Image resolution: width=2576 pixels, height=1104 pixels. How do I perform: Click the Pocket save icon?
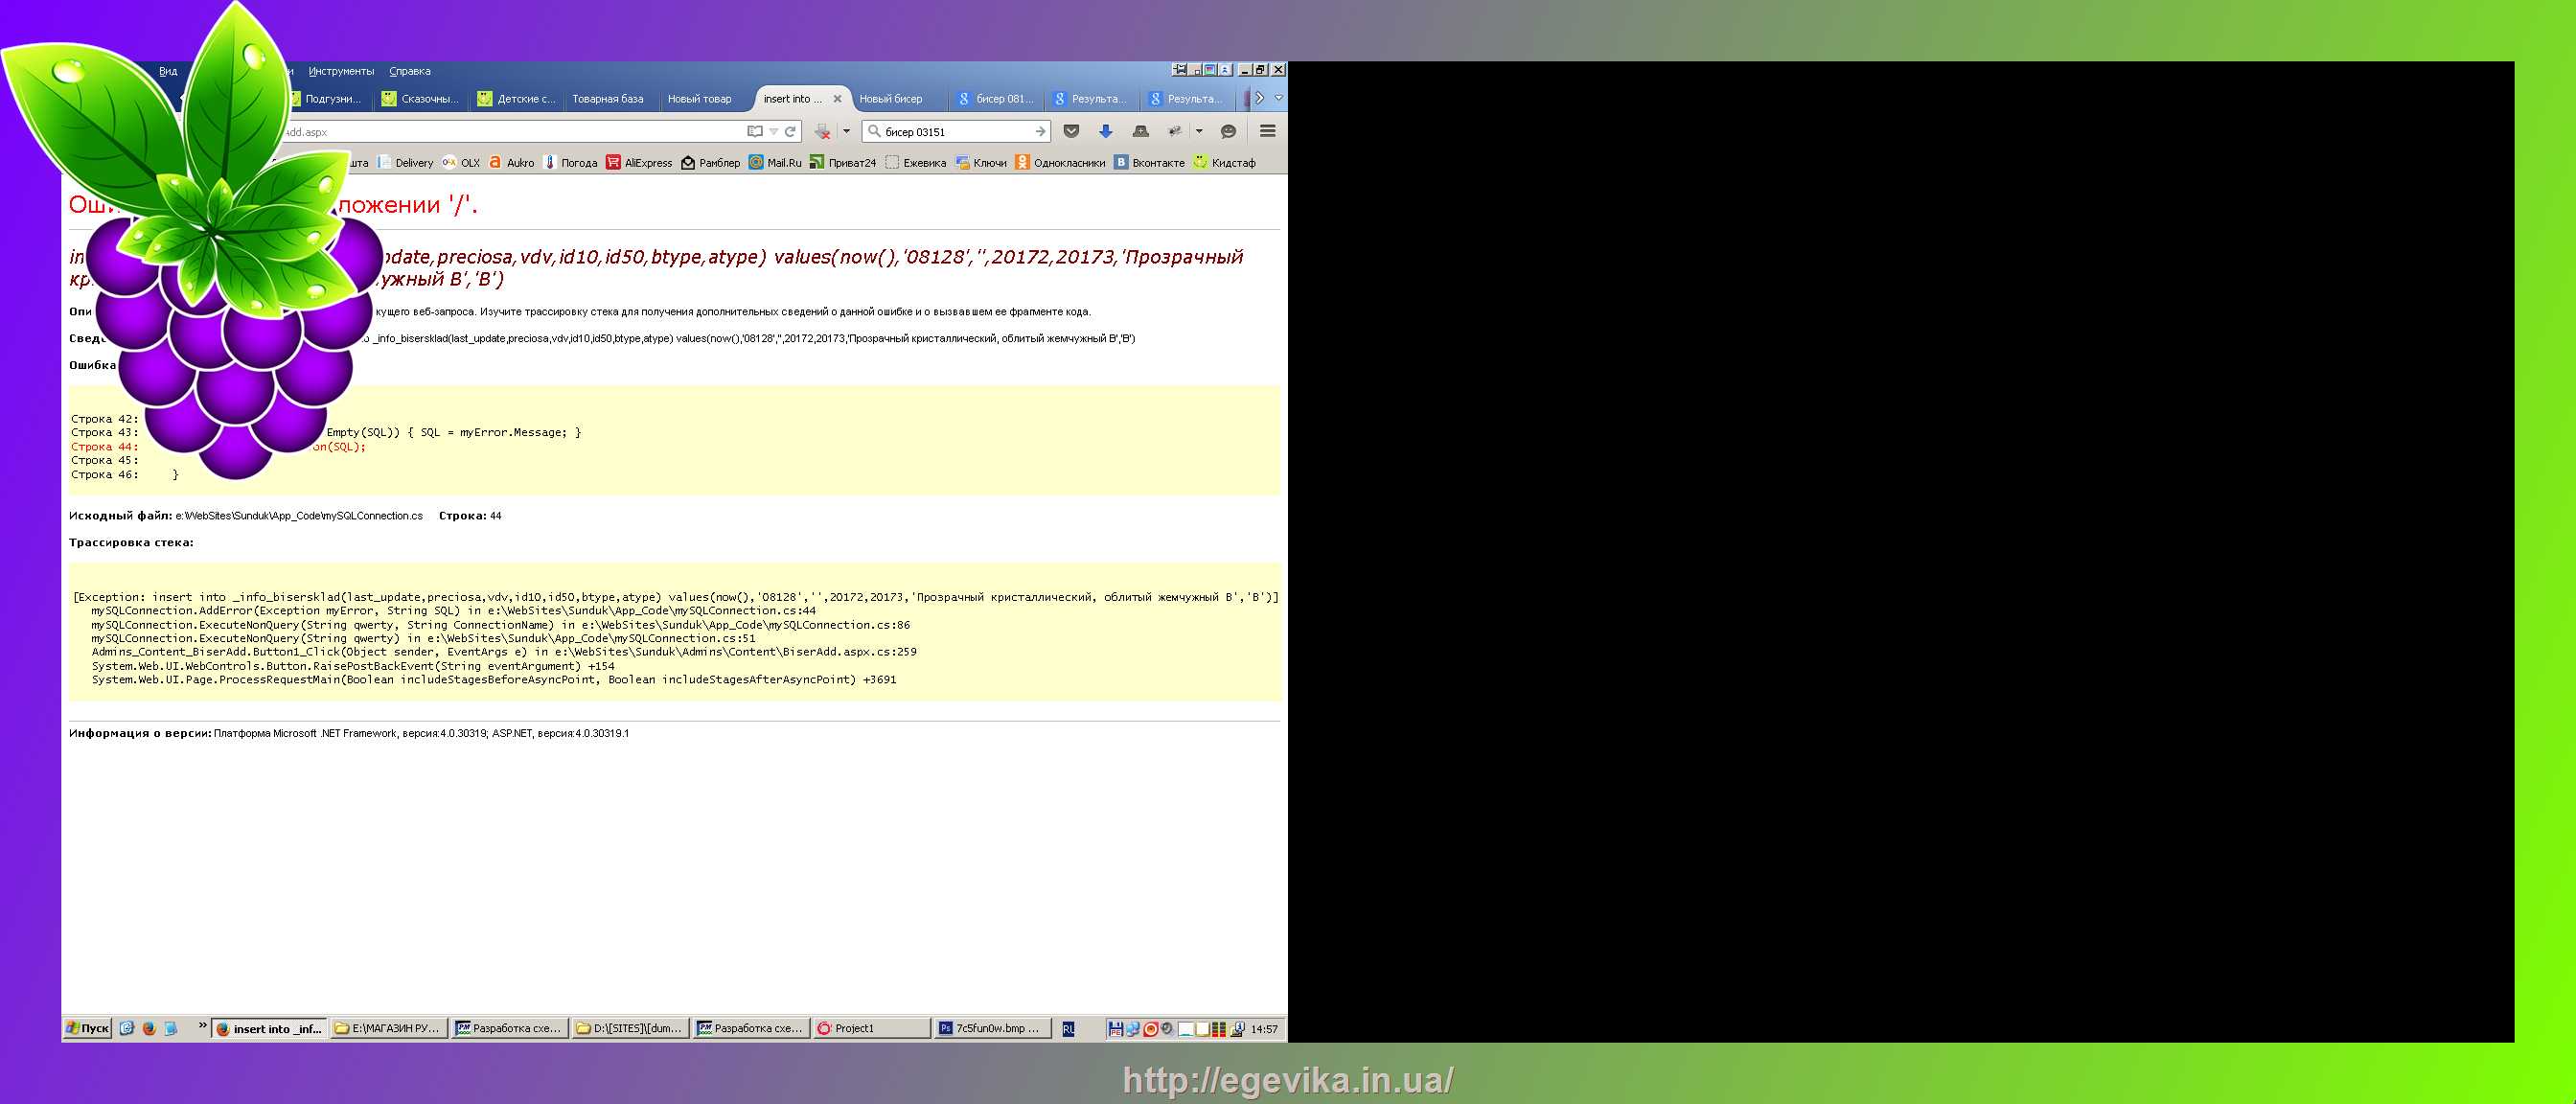[x=1071, y=132]
